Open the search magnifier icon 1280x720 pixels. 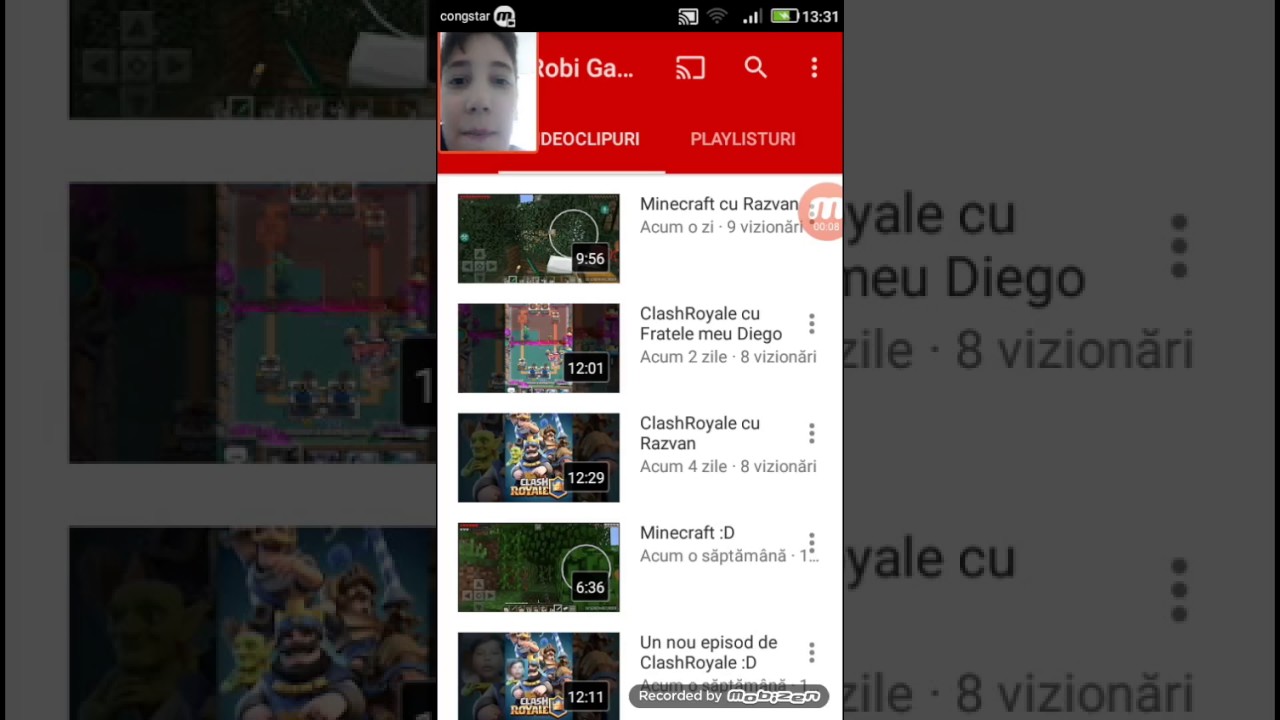click(x=755, y=67)
